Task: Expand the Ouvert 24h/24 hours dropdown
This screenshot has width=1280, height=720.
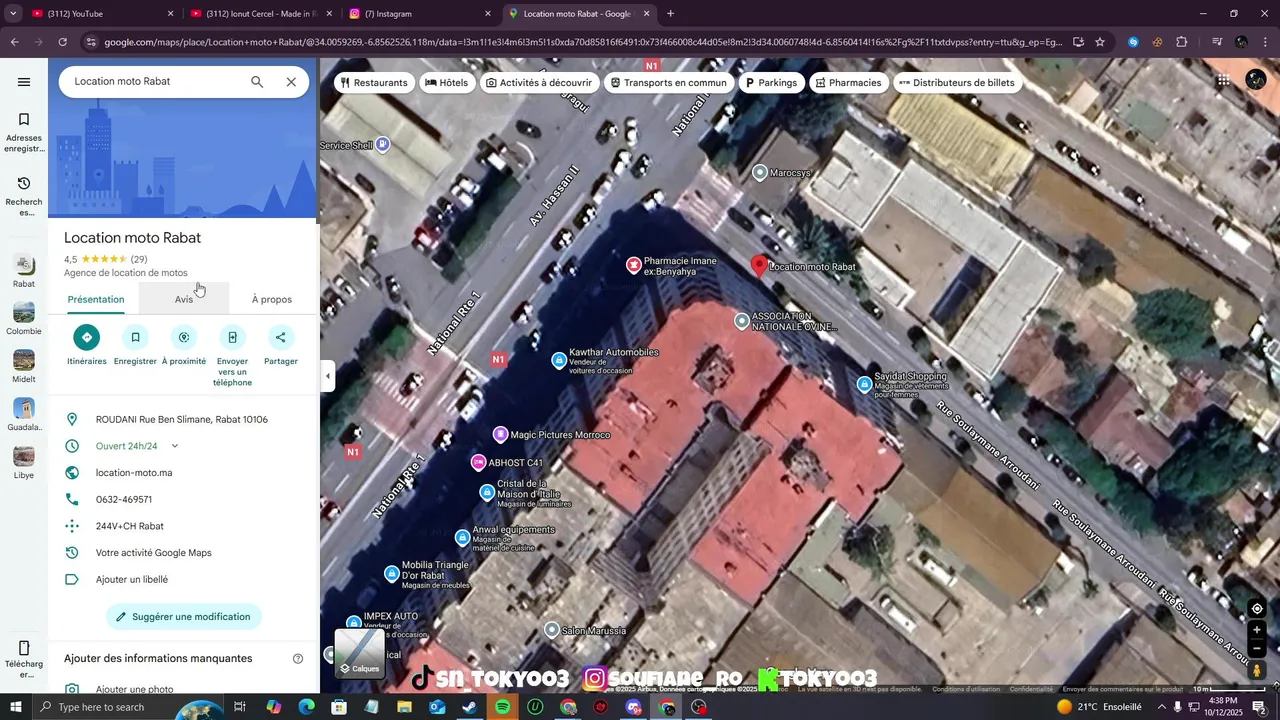Action: [x=174, y=446]
